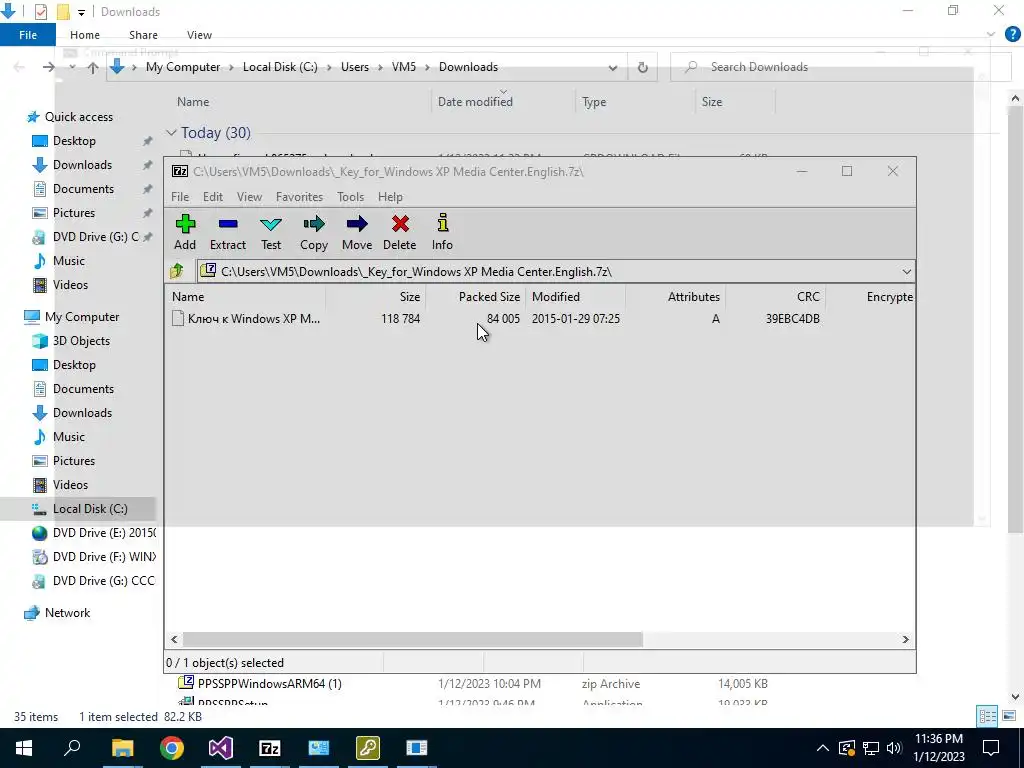The width and height of the screenshot is (1024, 768).
Task: Open Google Chrome from taskbar
Action: coord(172,748)
